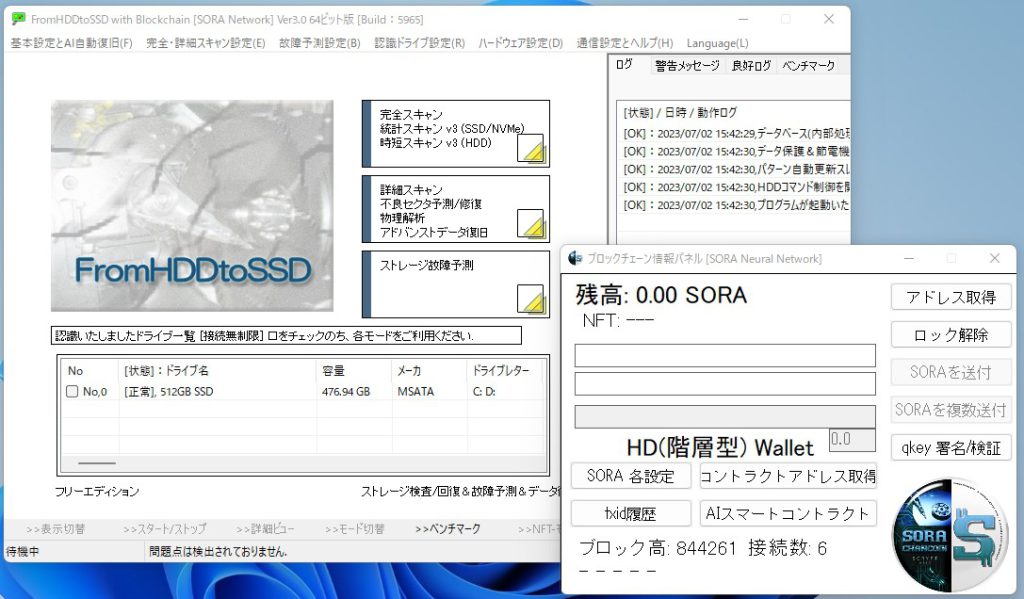Close the ブロックチェーン情報パネル window

point(995,258)
